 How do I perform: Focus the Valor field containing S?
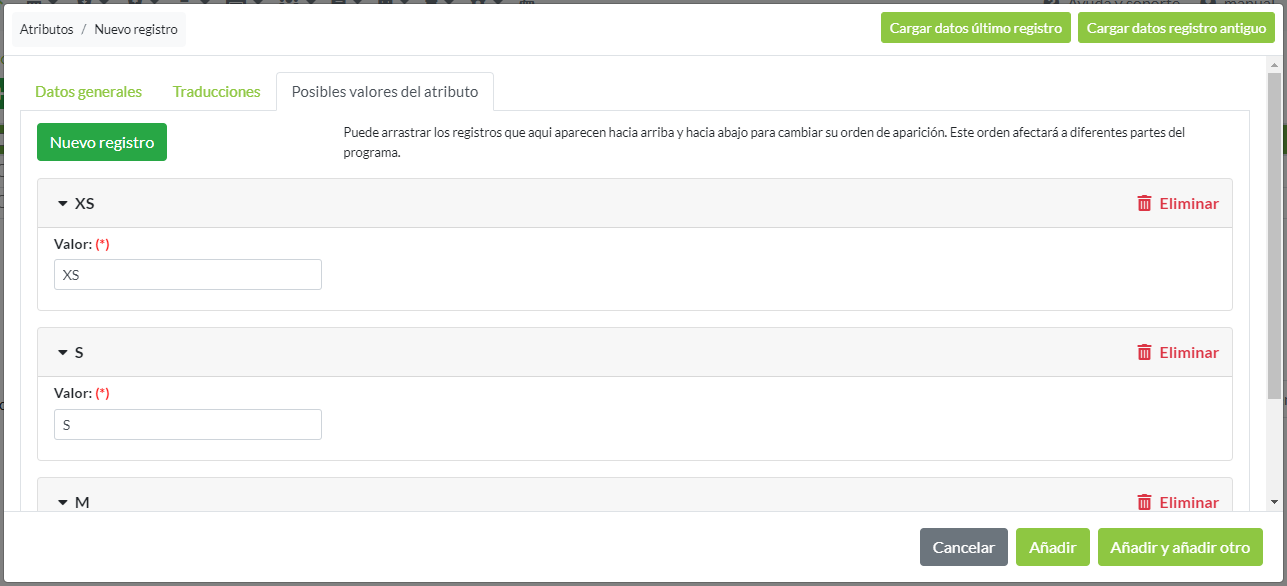(188, 425)
